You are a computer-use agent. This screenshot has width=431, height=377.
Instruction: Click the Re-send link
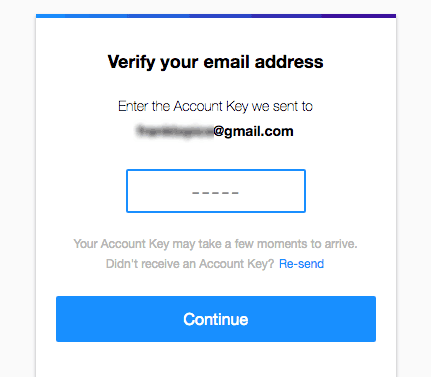(x=301, y=264)
